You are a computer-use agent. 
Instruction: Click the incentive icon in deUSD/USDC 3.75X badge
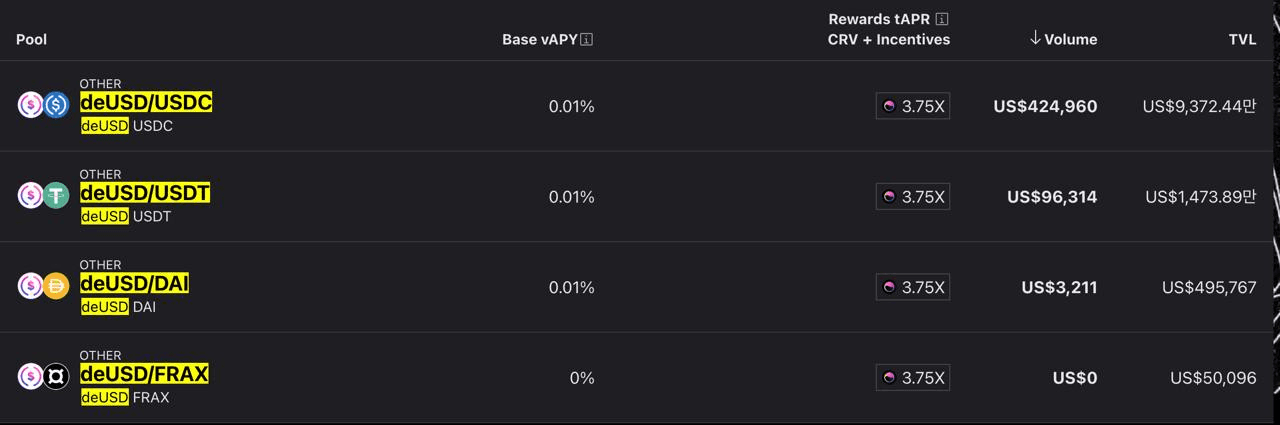tap(889, 106)
